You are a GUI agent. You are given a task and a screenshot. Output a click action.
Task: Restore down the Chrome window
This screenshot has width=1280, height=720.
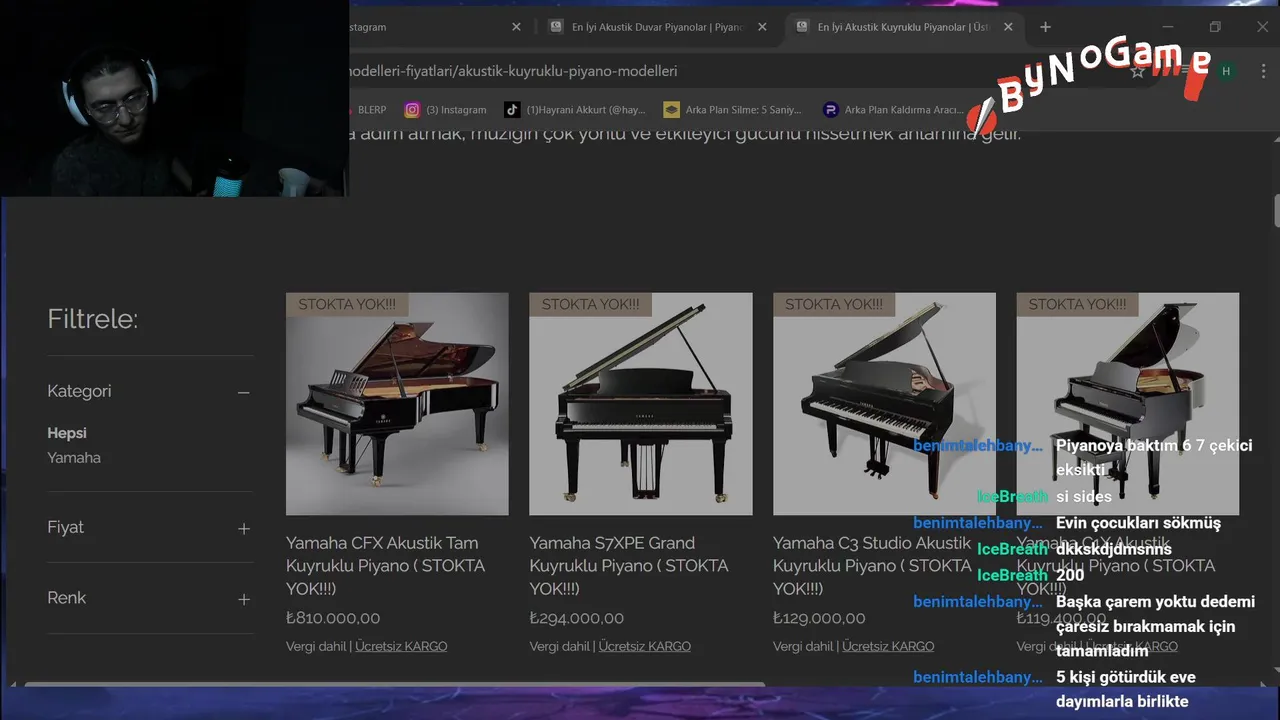pyautogui.click(x=1215, y=27)
